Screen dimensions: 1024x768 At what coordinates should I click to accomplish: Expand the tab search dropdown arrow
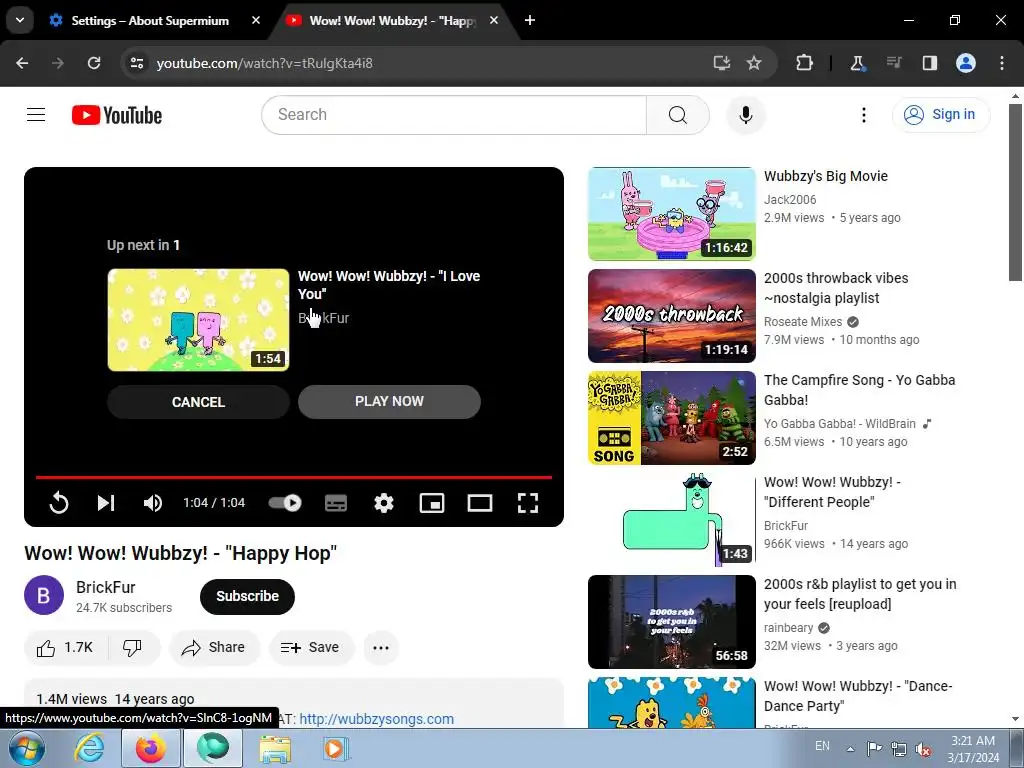coord(20,20)
